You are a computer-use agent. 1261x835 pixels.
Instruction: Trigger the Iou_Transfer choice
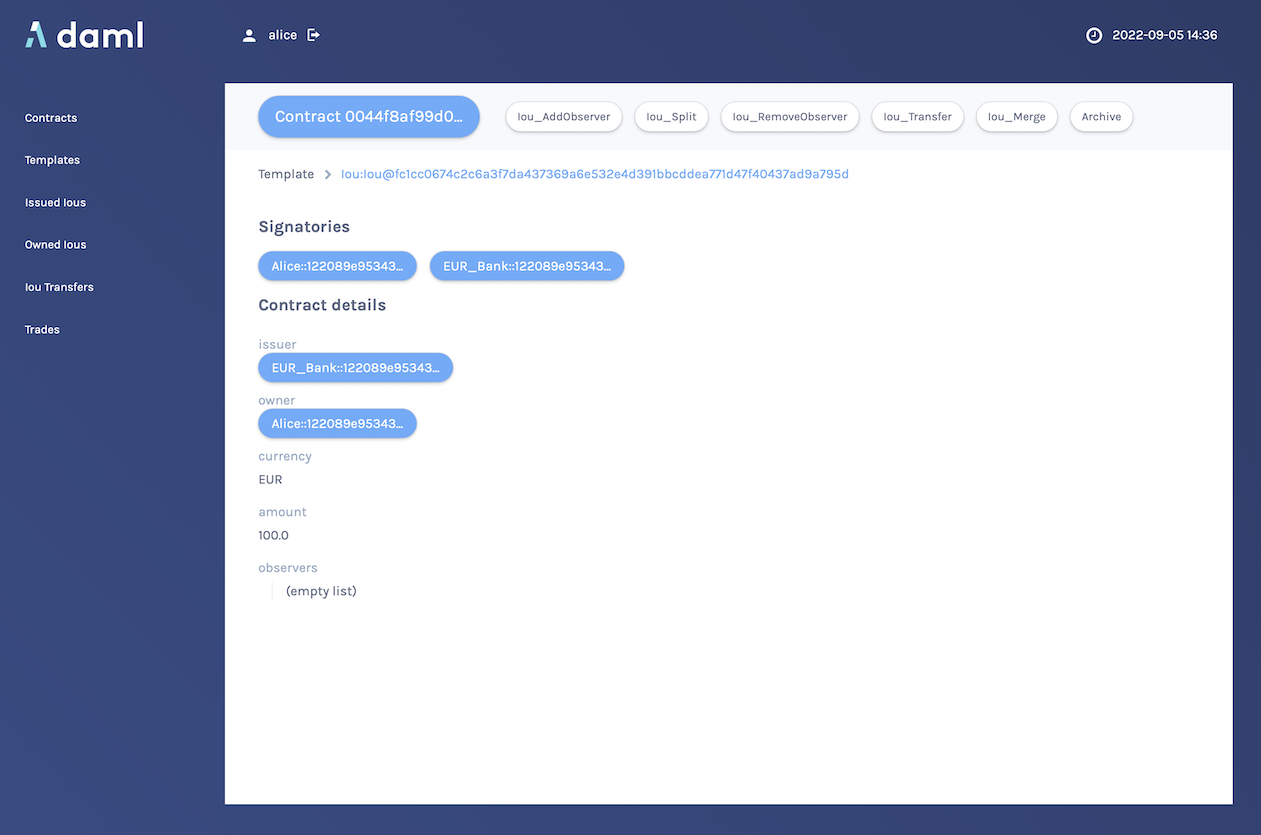[917, 116]
